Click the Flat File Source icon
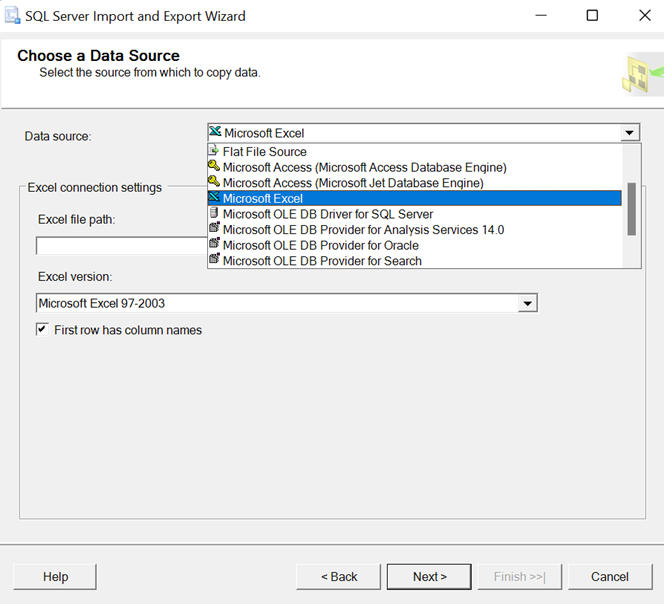Screen dimensions: 664x604 (x=214, y=150)
